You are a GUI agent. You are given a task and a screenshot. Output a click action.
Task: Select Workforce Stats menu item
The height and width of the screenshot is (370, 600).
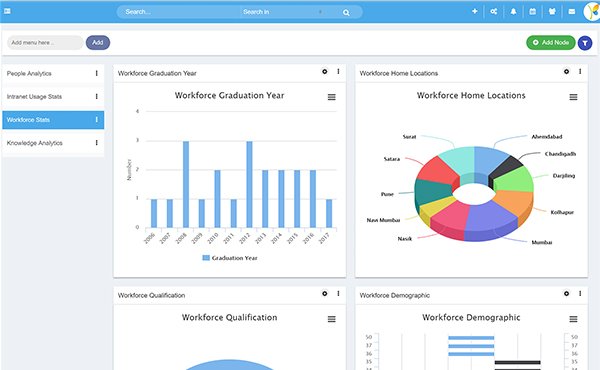pyautogui.click(x=53, y=120)
